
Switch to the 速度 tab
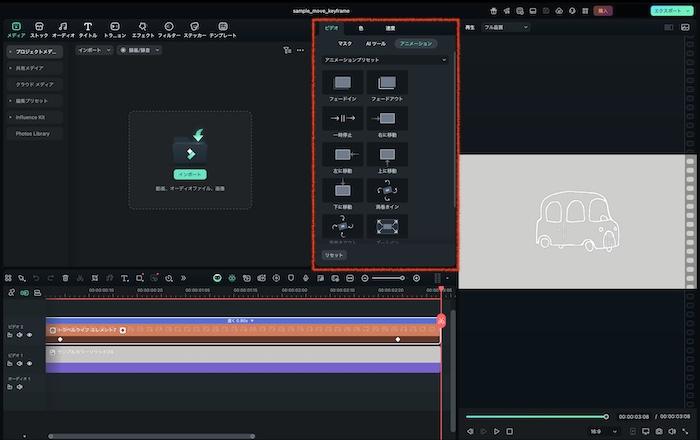click(x=390, y=28)
